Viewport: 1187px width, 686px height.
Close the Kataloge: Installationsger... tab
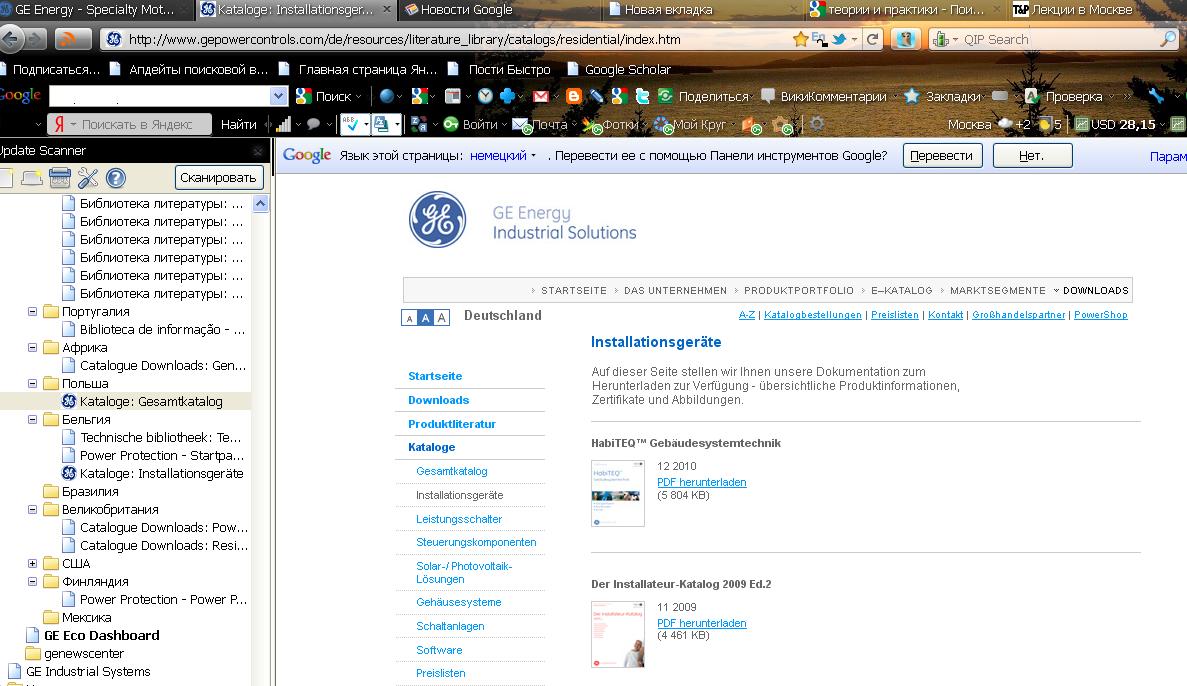(x=386, y=10)
